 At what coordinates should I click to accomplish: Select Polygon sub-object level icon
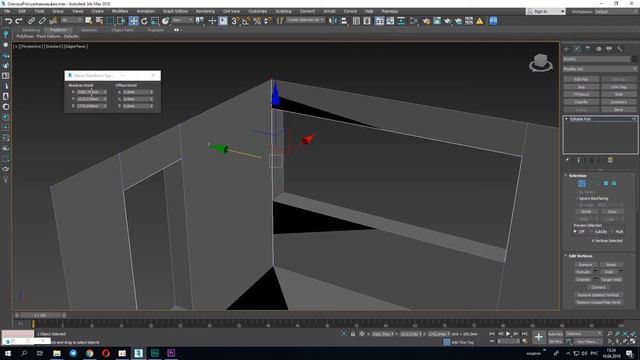tap(606, 184)
